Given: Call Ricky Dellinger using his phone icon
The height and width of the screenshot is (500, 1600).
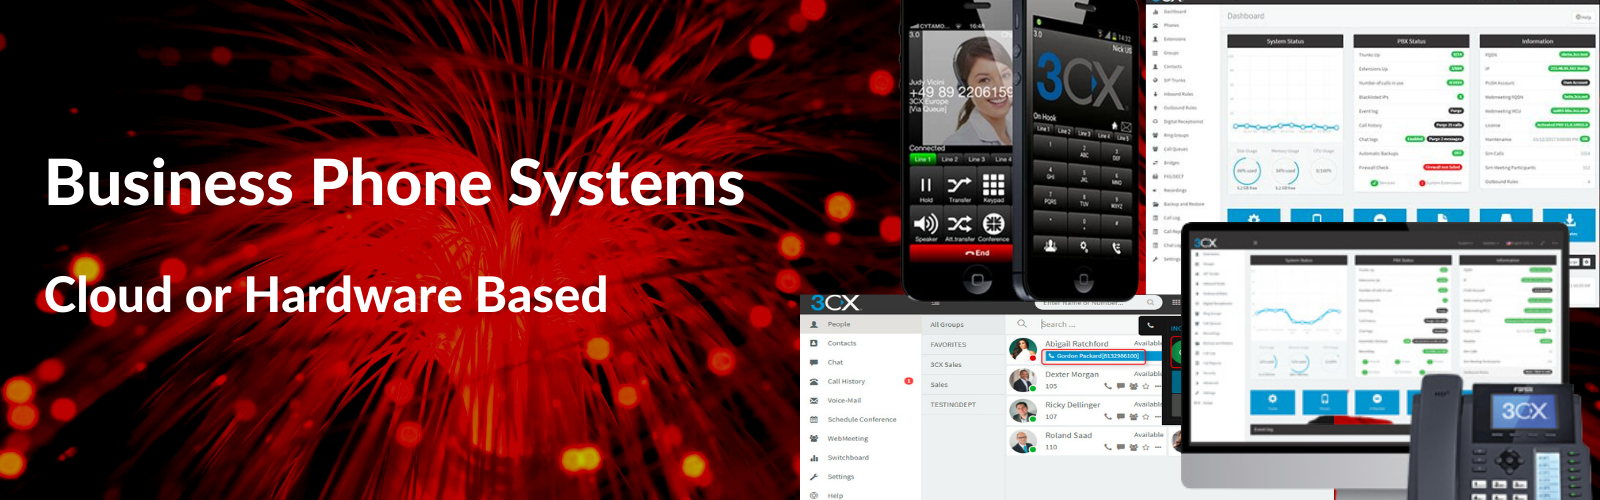Looking at the screenshot, I should [x=1107, y=416].
